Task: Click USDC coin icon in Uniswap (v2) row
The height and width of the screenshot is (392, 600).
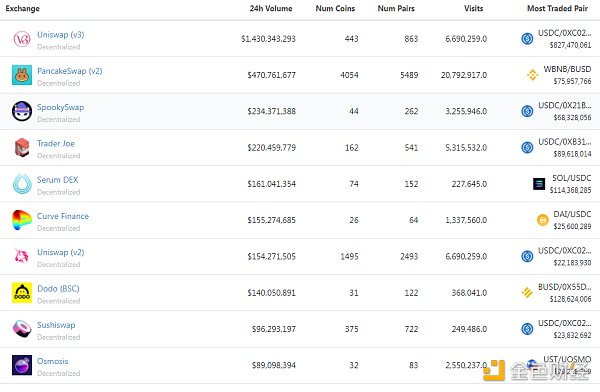Action: click(527, 256)
